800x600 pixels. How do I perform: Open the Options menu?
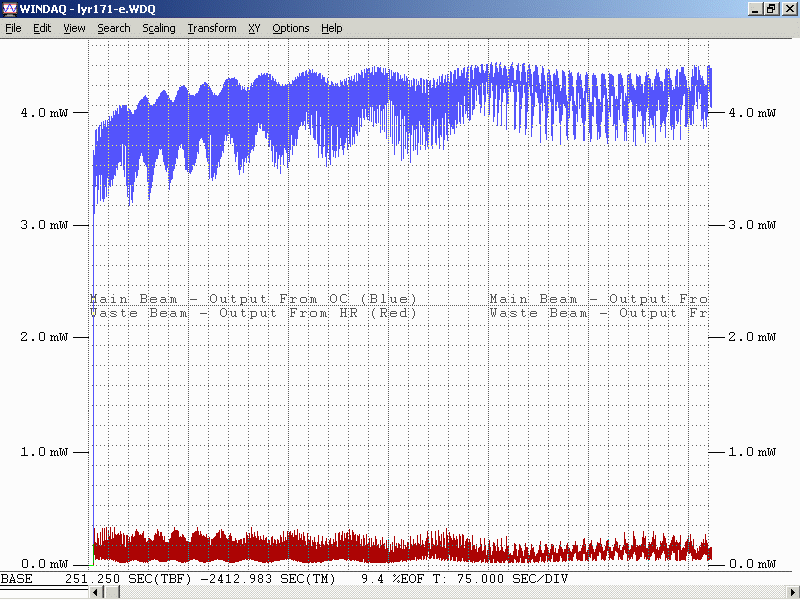[x=290, y=28]
